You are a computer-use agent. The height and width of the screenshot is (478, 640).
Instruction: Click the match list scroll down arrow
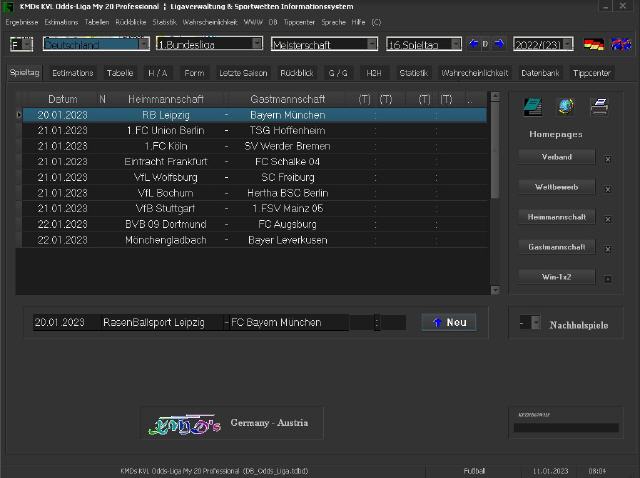(495, 290)
